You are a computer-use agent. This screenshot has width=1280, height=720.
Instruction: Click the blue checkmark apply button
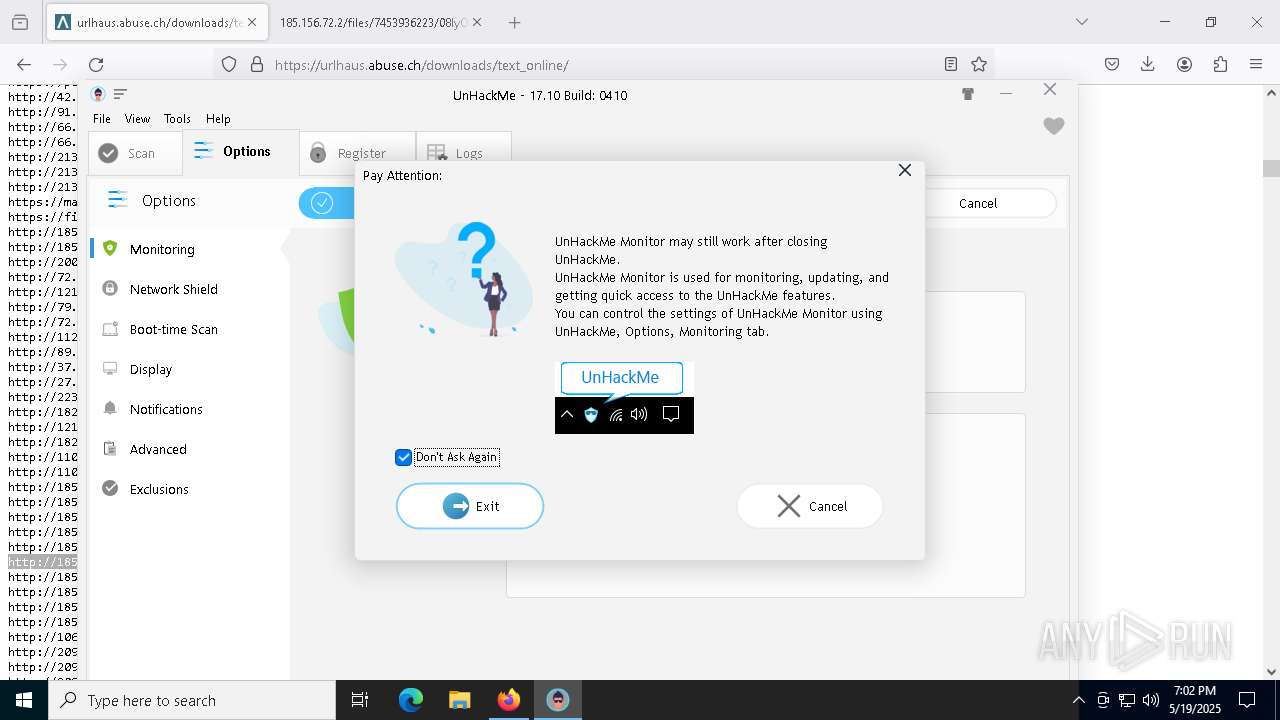[322, 203]
